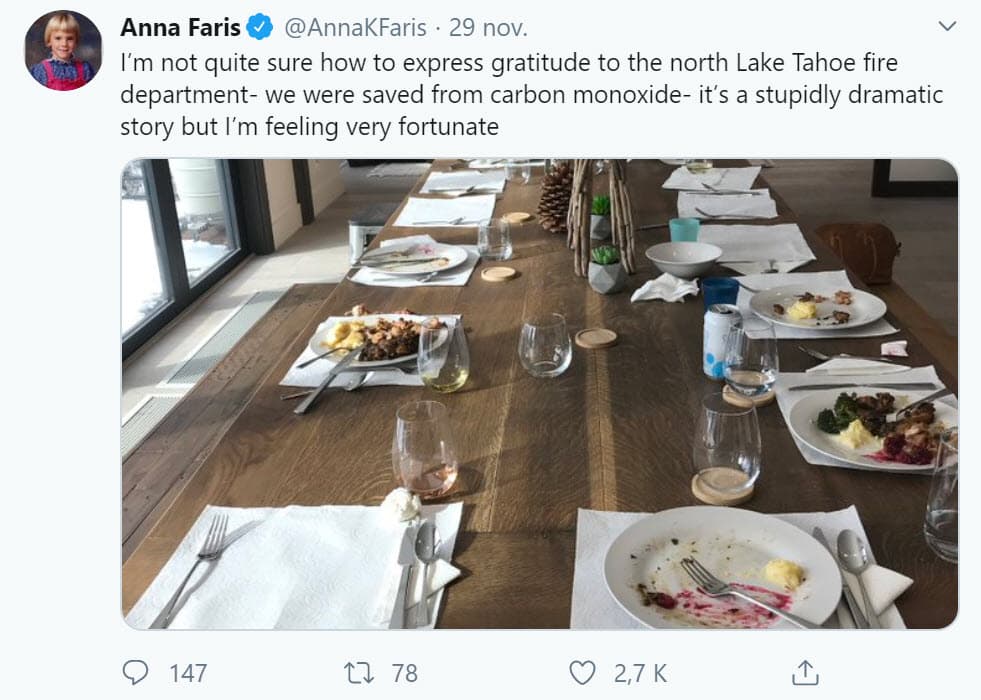
Task: Click the 2,7 K likes count
Action: click(x=640, y=673)
